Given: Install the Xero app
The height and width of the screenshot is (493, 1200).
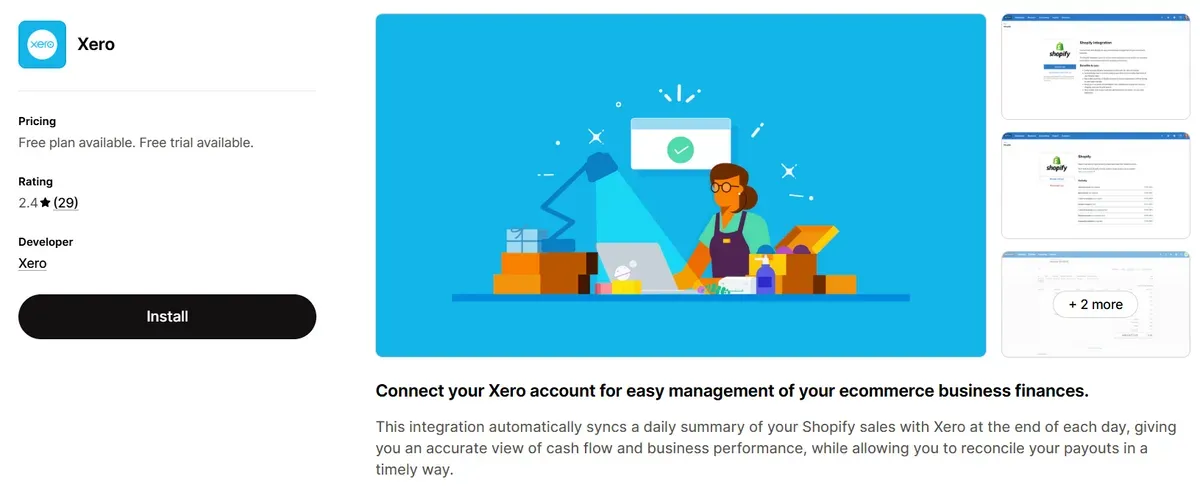Looking at the screenshot, I should coord(167,316).
